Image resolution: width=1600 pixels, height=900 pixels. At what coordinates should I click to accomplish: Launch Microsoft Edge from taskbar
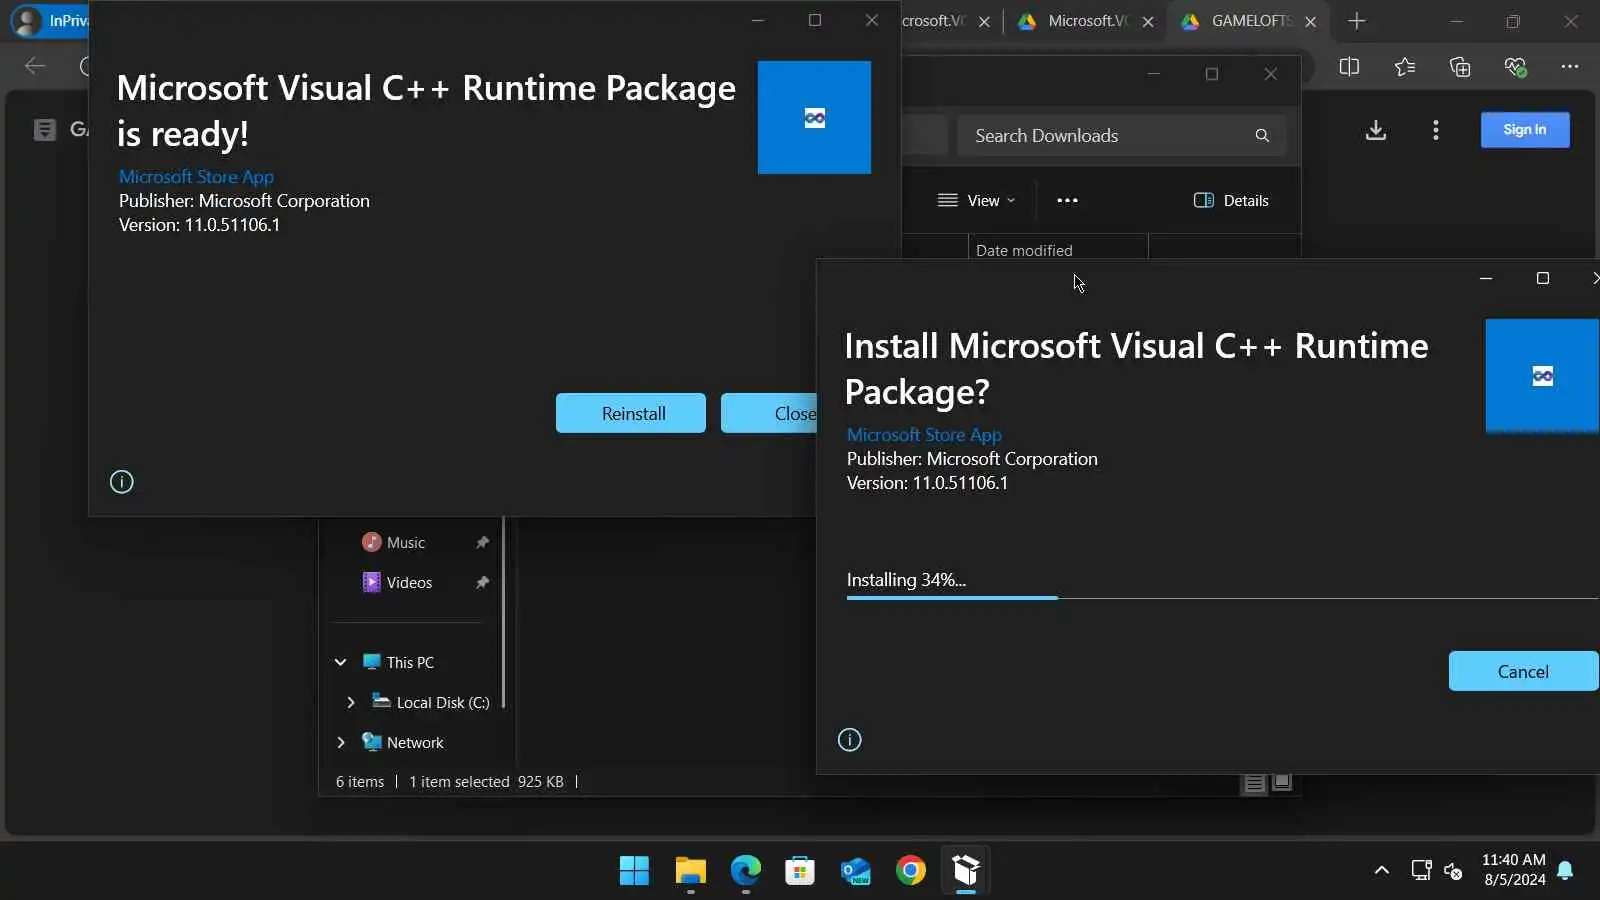coord(745,871)
